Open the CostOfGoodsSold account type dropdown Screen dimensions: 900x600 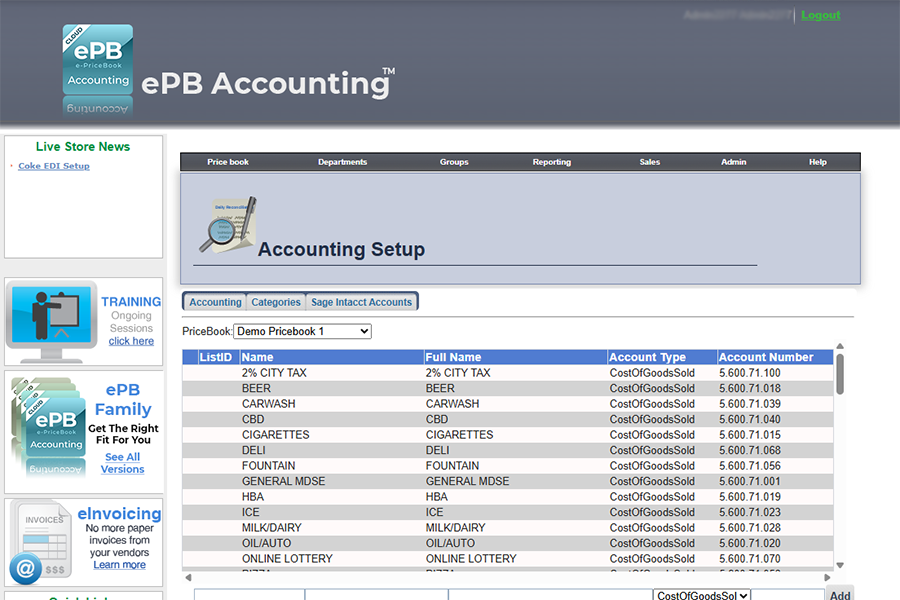(x=701, y=596)
